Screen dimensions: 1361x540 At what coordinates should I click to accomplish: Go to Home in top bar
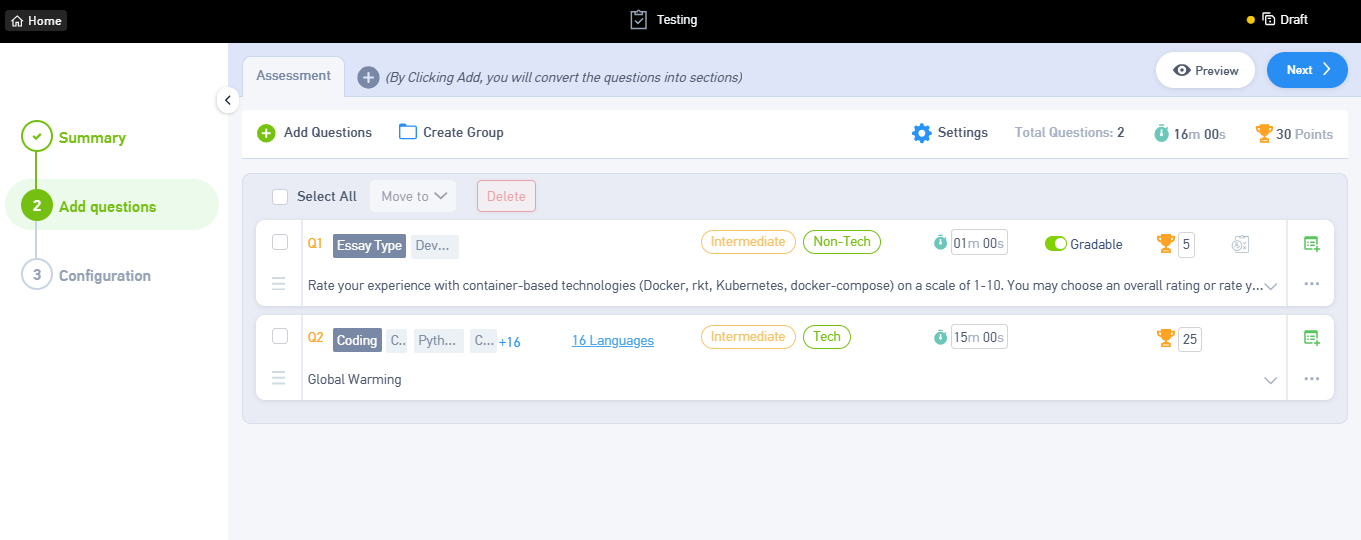point(36,20)
